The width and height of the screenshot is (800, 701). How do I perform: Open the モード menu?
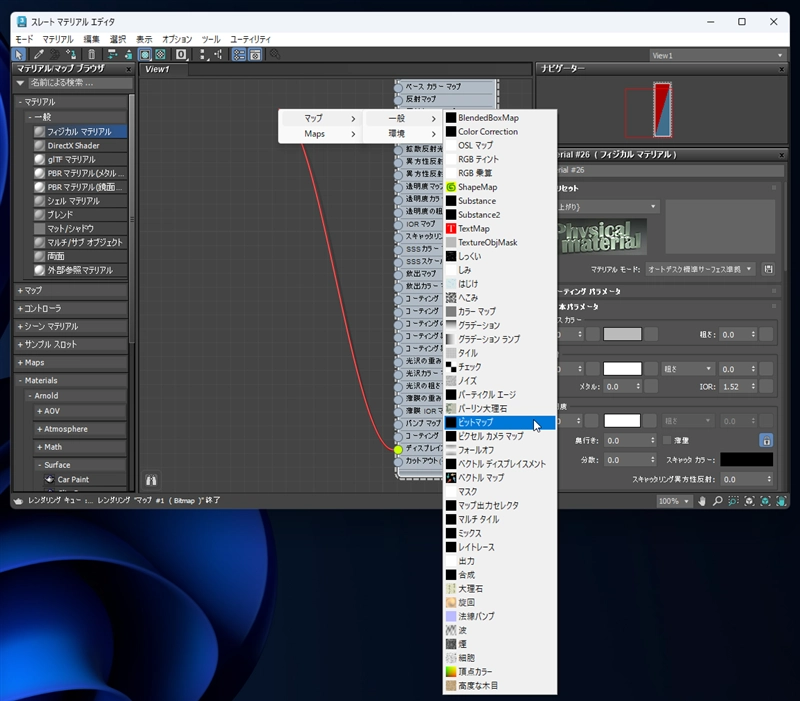(24, 39)
